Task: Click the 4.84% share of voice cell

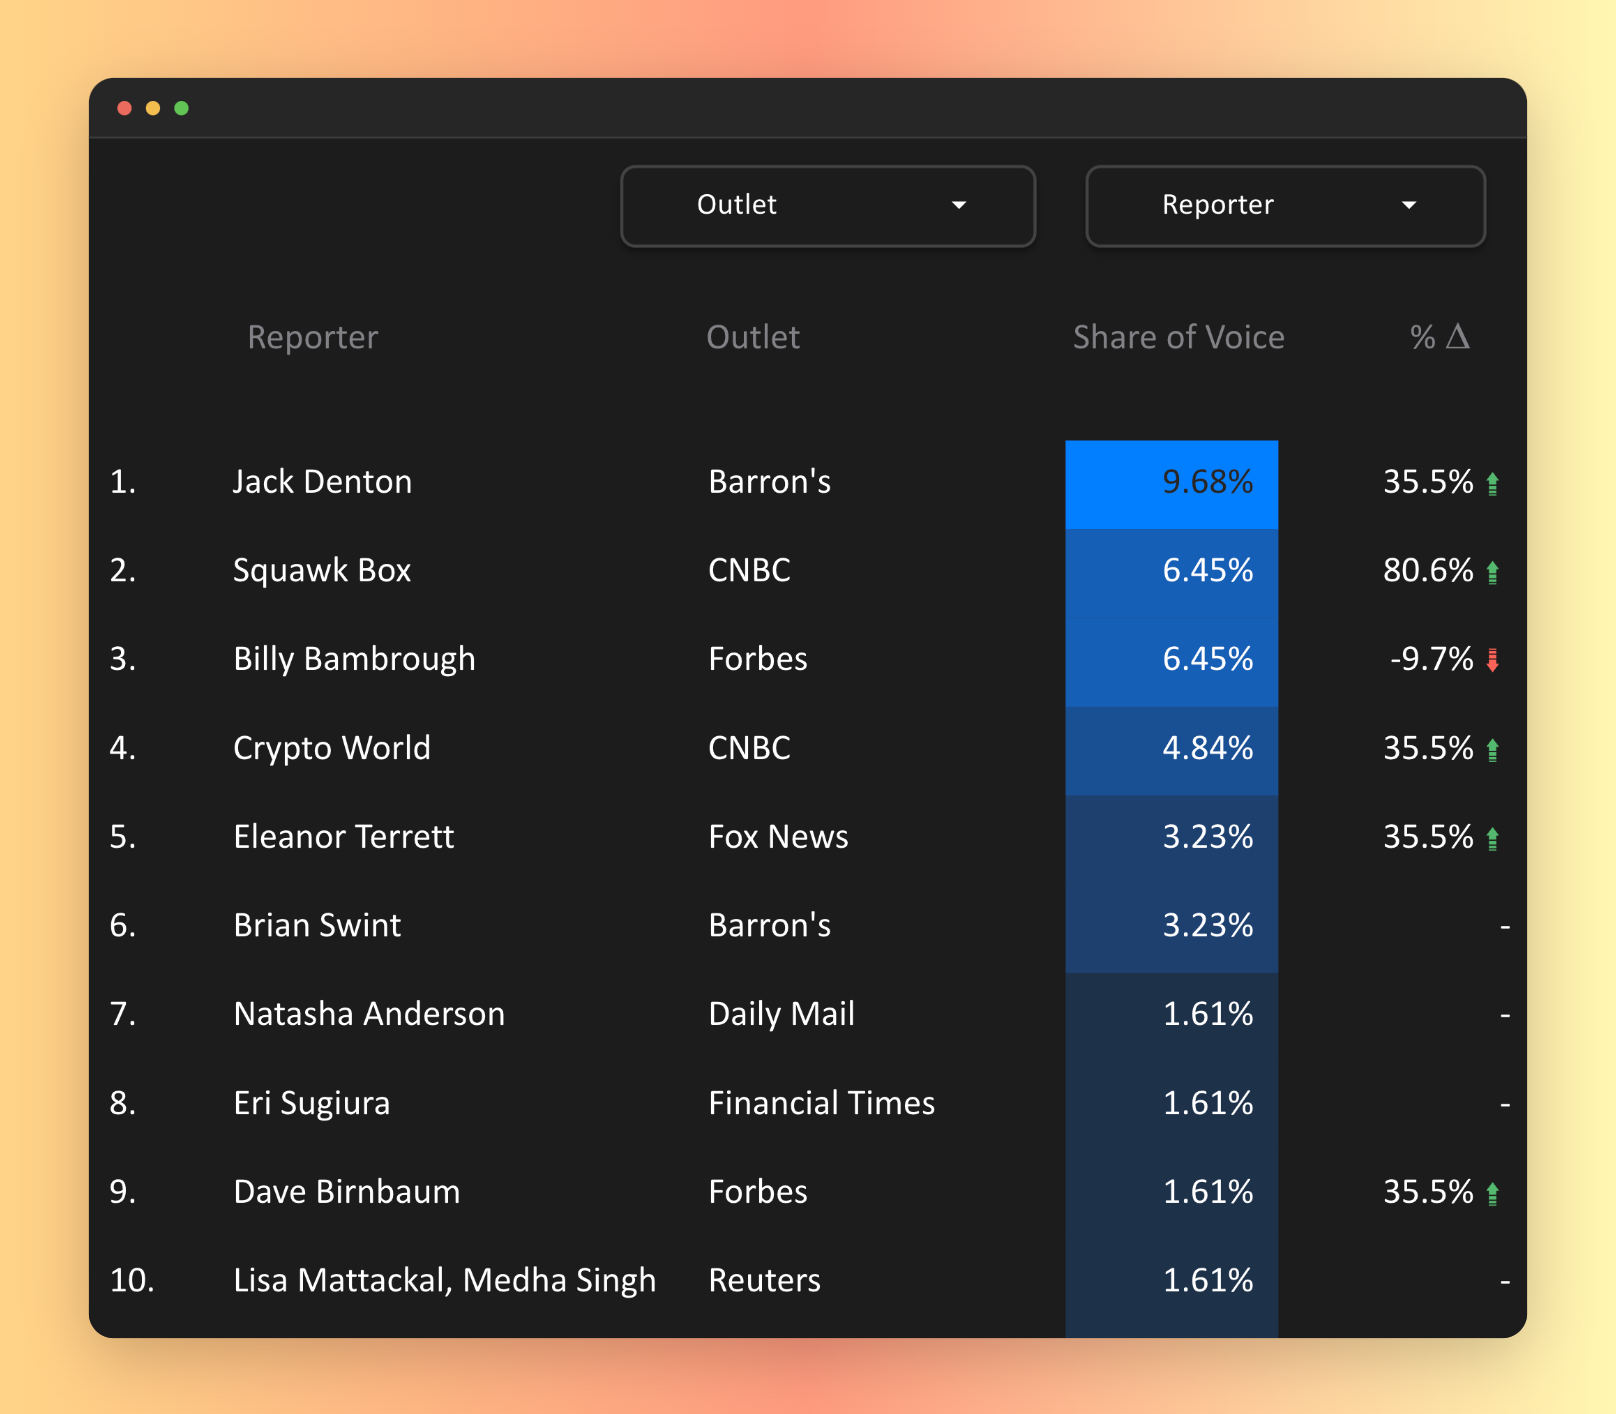Action: [x=1171, y=749]
